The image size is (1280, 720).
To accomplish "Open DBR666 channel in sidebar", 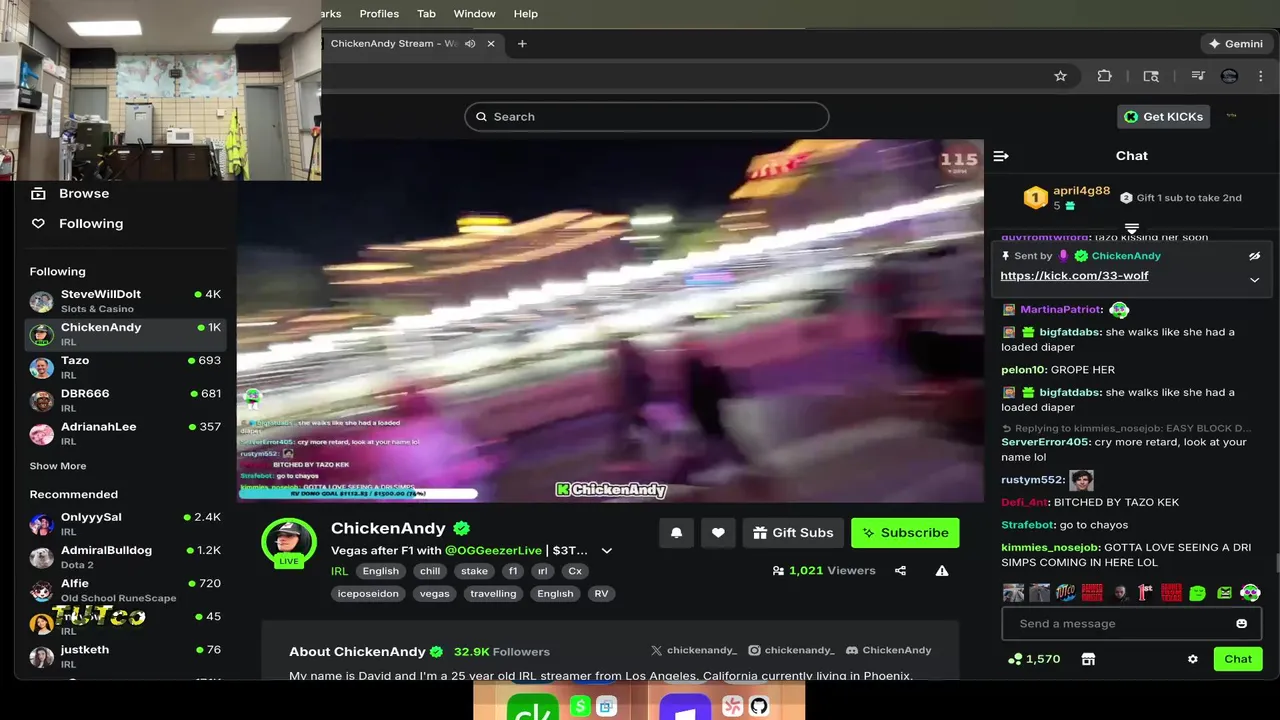I will pyautogui.click(x=125, y=400).
